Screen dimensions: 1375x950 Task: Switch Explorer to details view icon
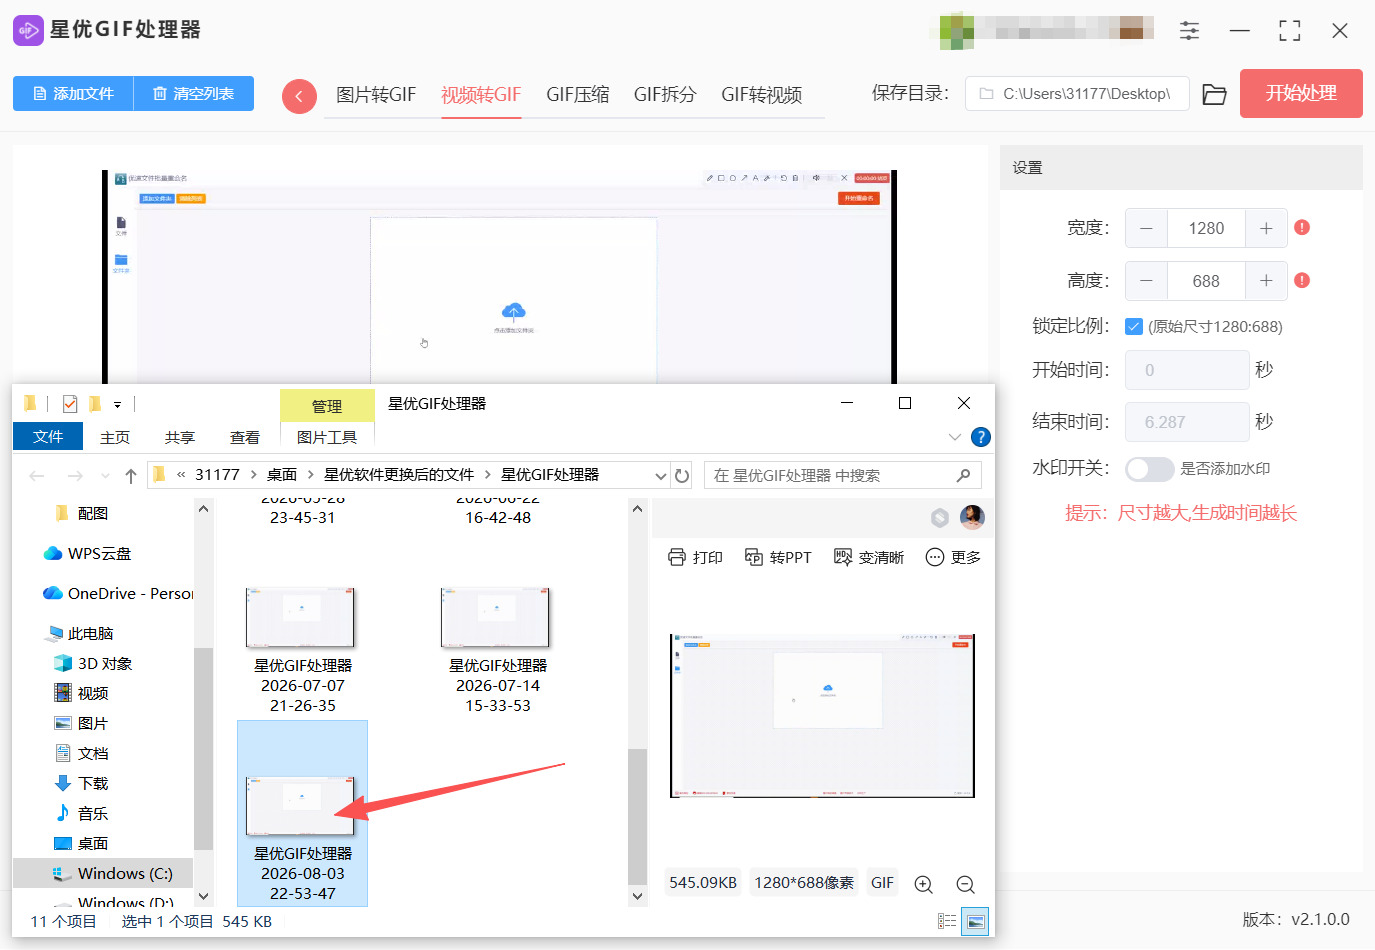947,921
